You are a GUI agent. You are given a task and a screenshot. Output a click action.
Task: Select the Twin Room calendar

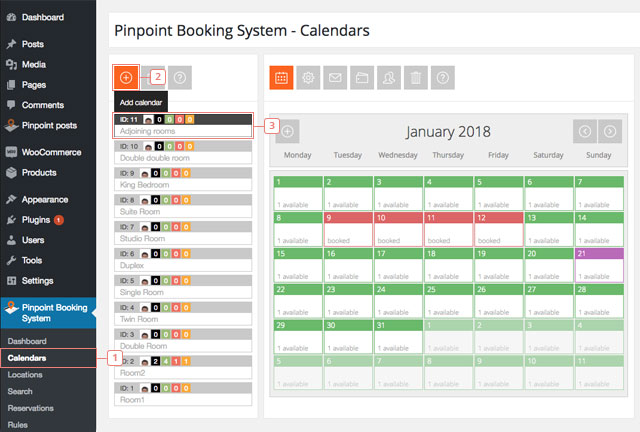click(183, 314)
